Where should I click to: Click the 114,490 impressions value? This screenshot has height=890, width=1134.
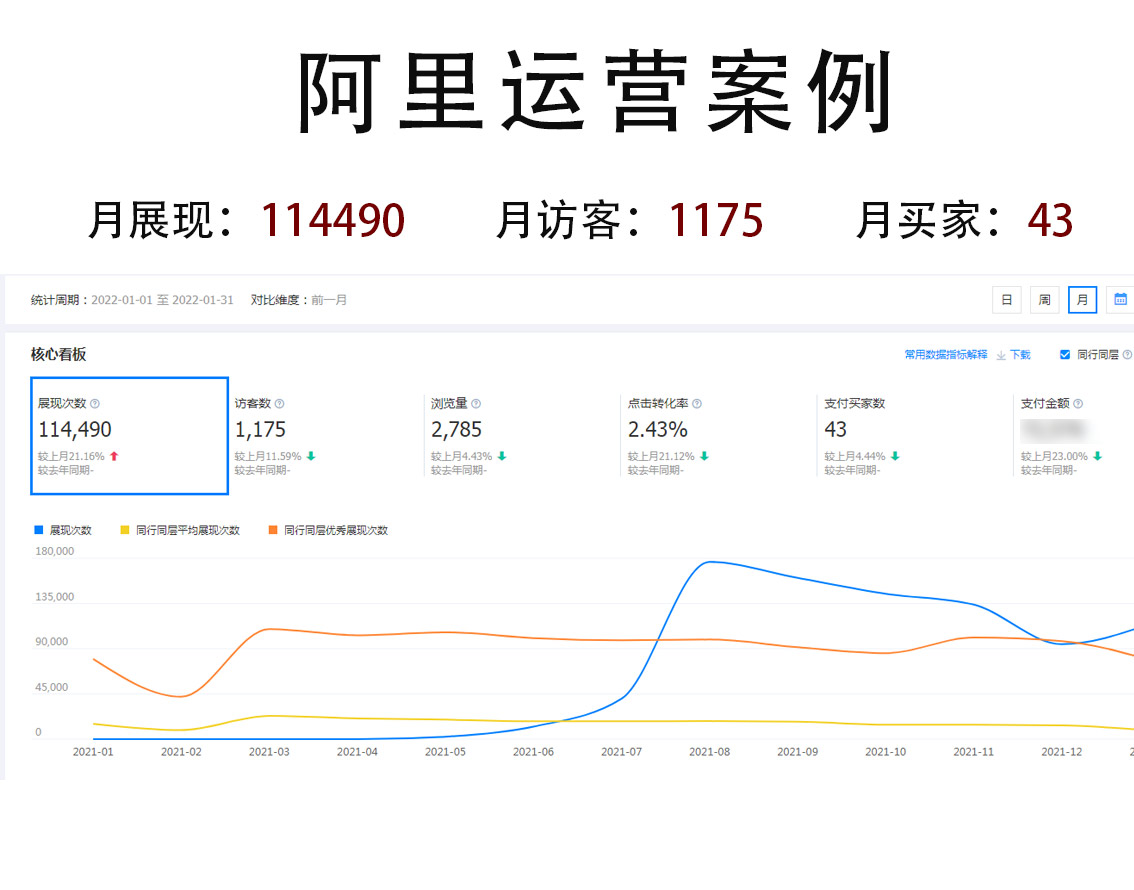(74, 429)
